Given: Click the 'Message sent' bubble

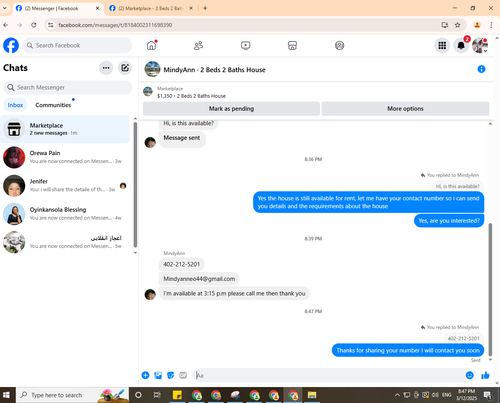Looking at the screenshot, I should pyautogui.click(x=182, y=138).
